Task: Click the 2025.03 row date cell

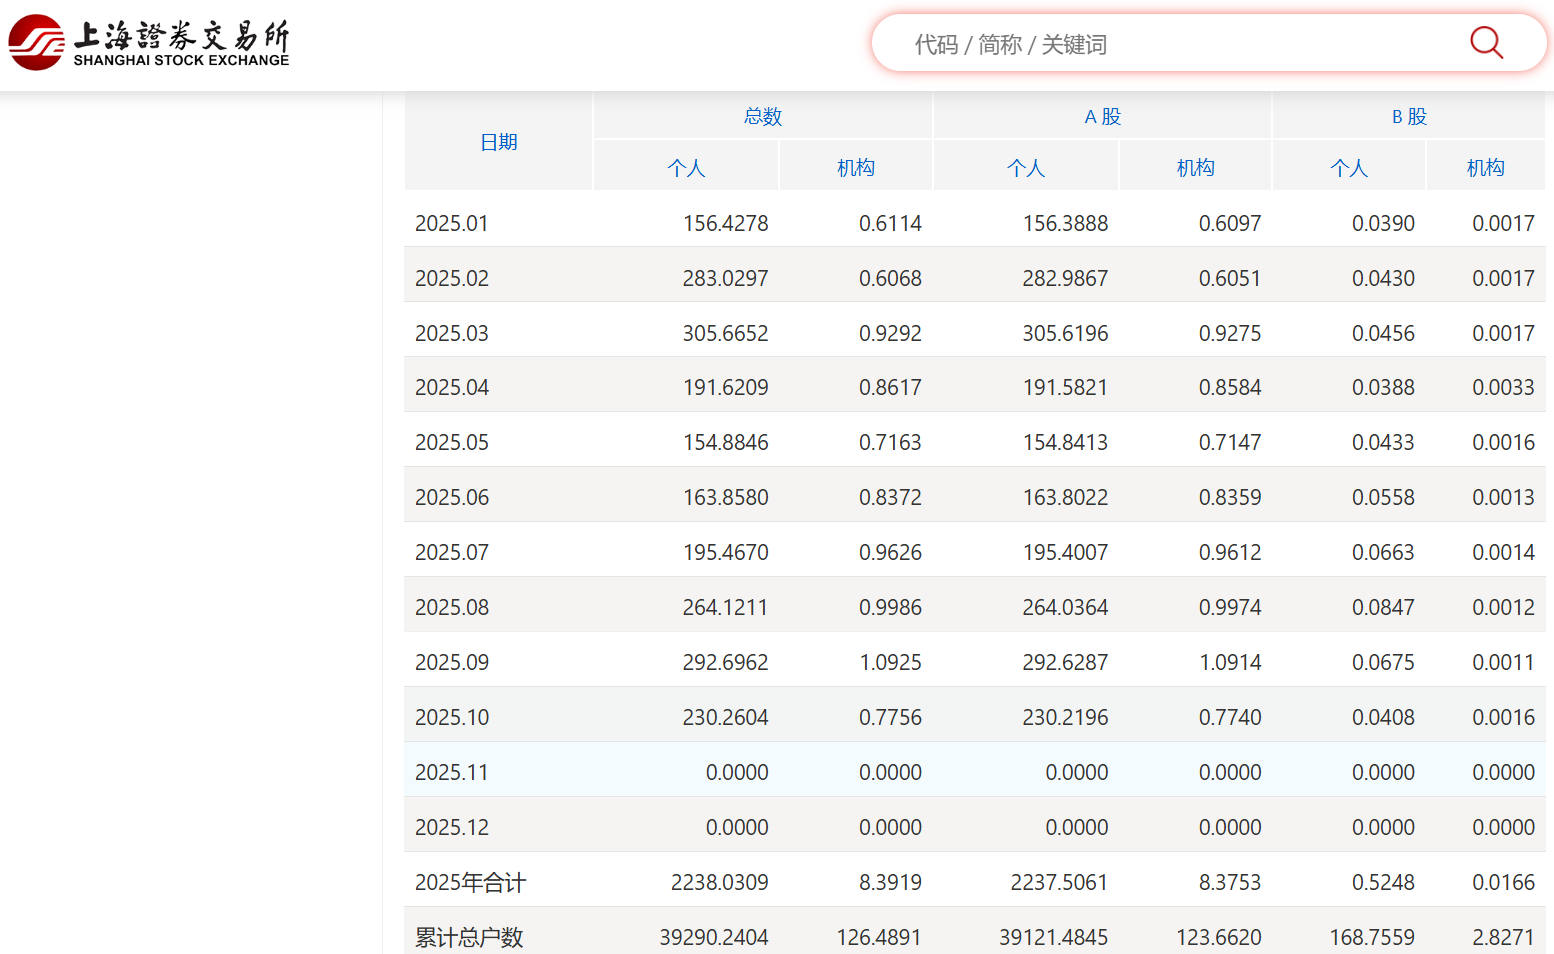Action: point(452,334)
